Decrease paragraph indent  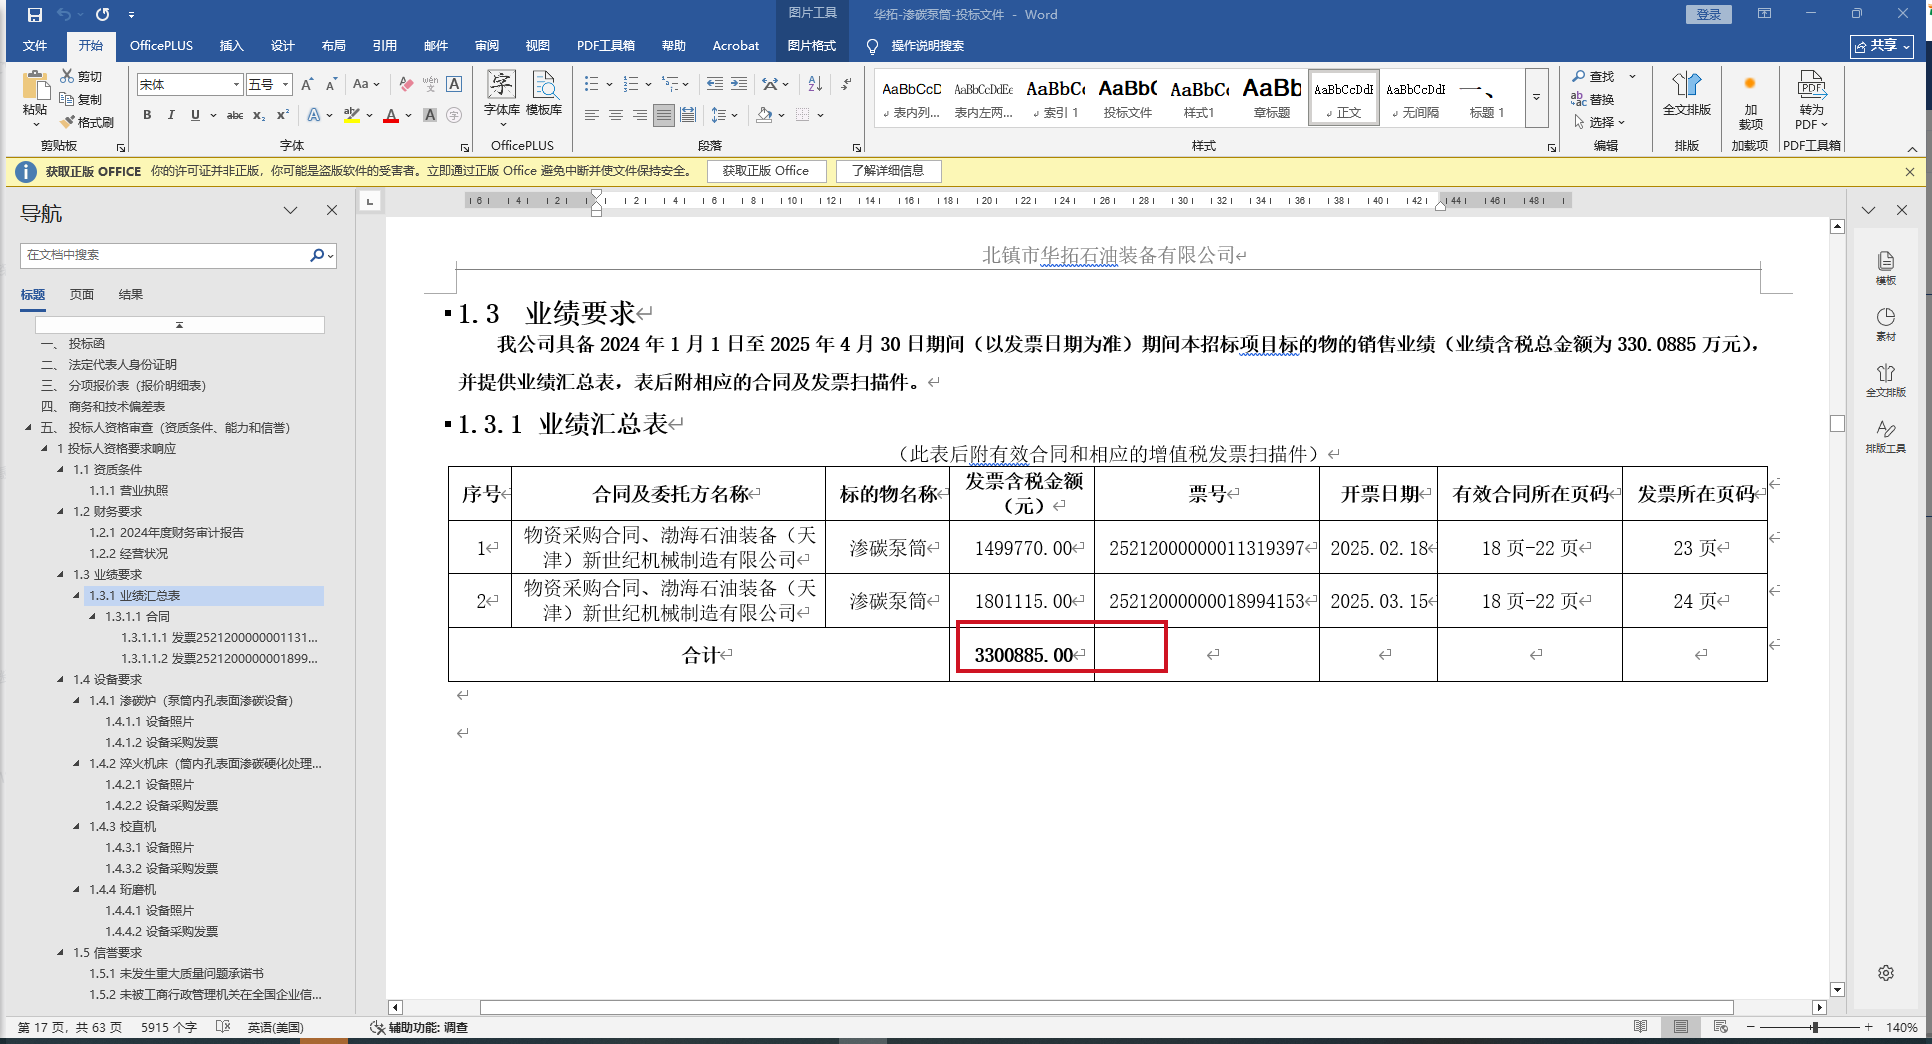(714, 84)
